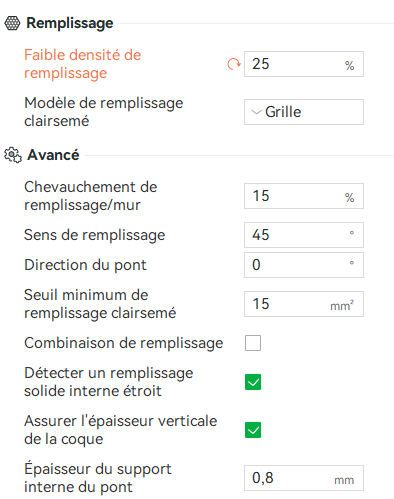
Task: Click the Sens de remplissage angle field
Action: 304,235
